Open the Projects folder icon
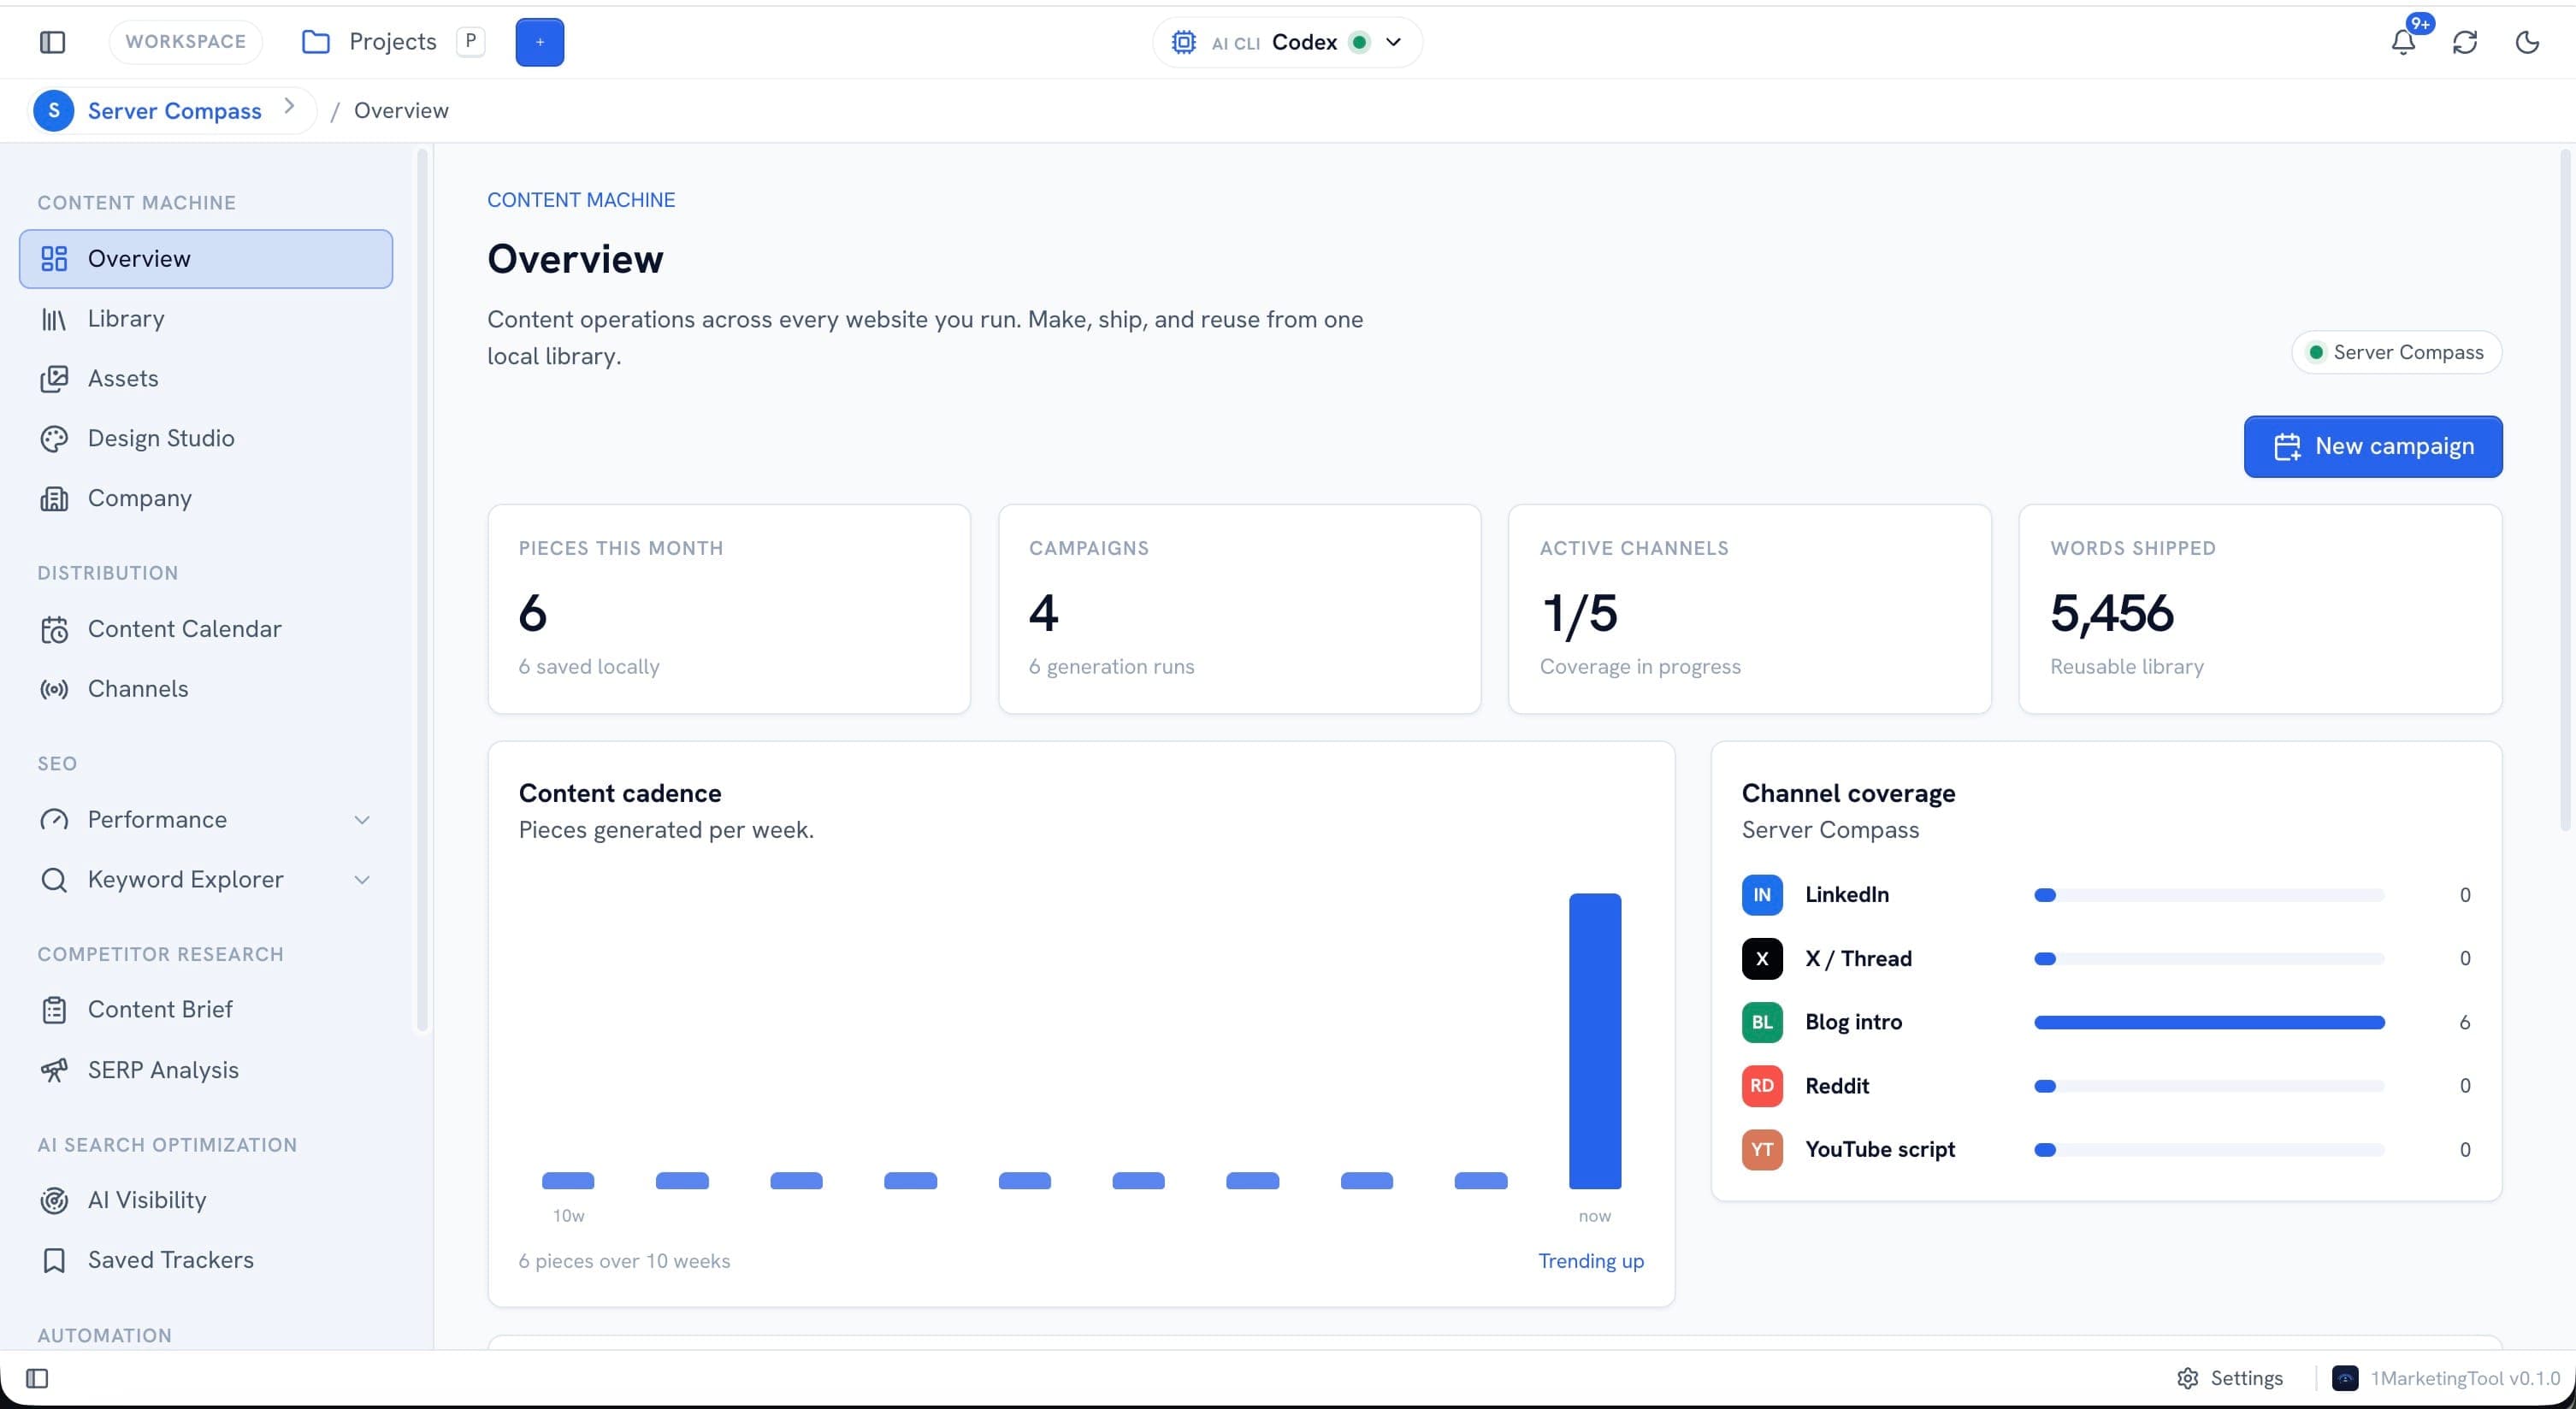This screenshot has height=1409, width=2576. pyautogui.click(x=316, y=42)
